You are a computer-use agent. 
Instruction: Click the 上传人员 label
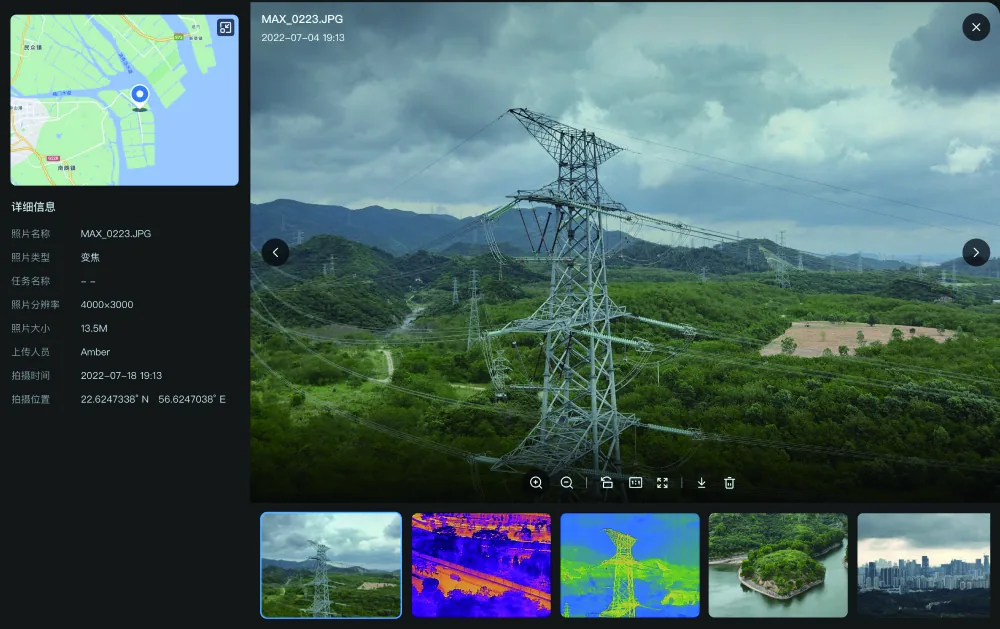pos(31,352)
